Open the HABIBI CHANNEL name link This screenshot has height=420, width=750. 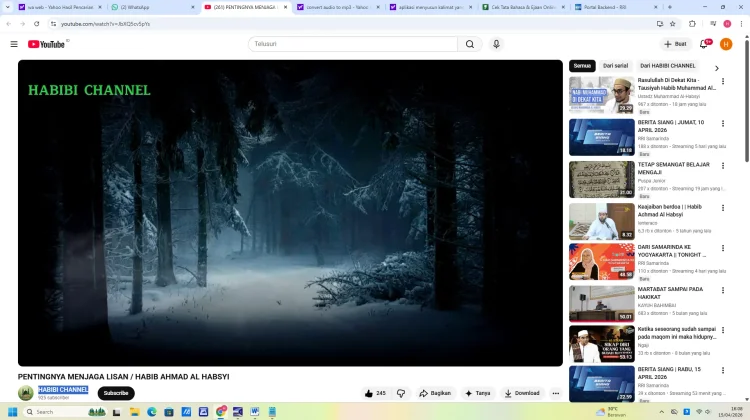point(63,390)
